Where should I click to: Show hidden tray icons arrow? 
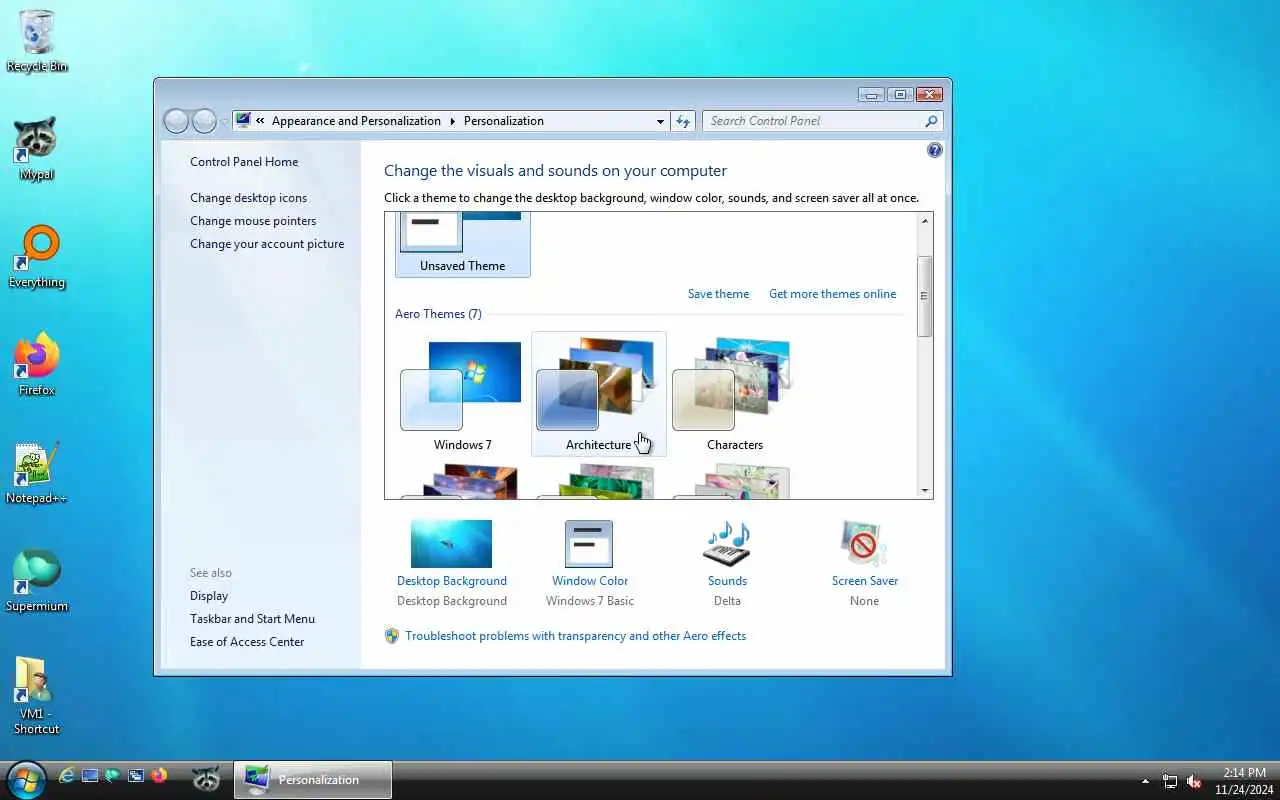(x=1145, y=781)
